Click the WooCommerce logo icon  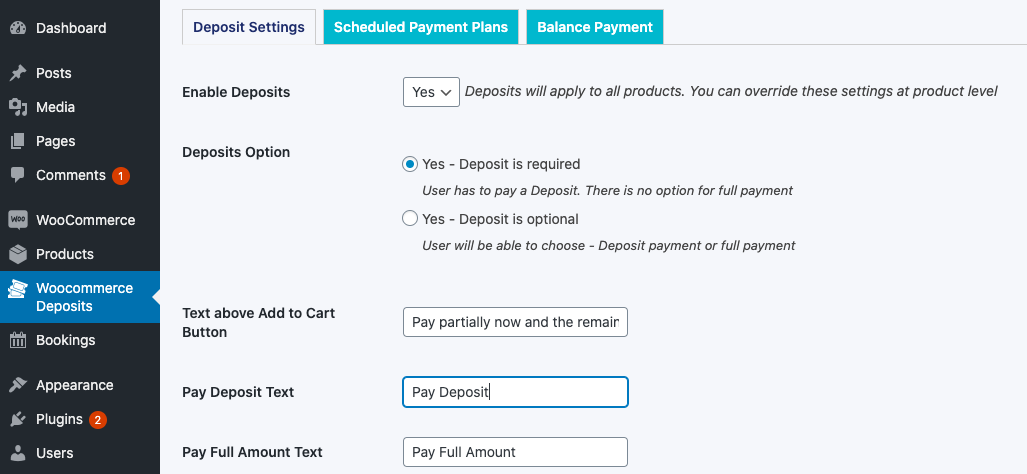click(x=18, y=220)
